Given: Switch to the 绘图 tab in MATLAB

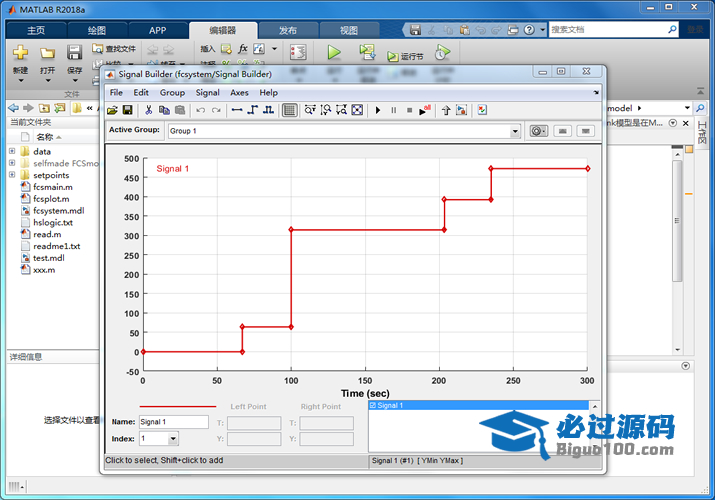Looking at the screenshot, I should 97,31.
